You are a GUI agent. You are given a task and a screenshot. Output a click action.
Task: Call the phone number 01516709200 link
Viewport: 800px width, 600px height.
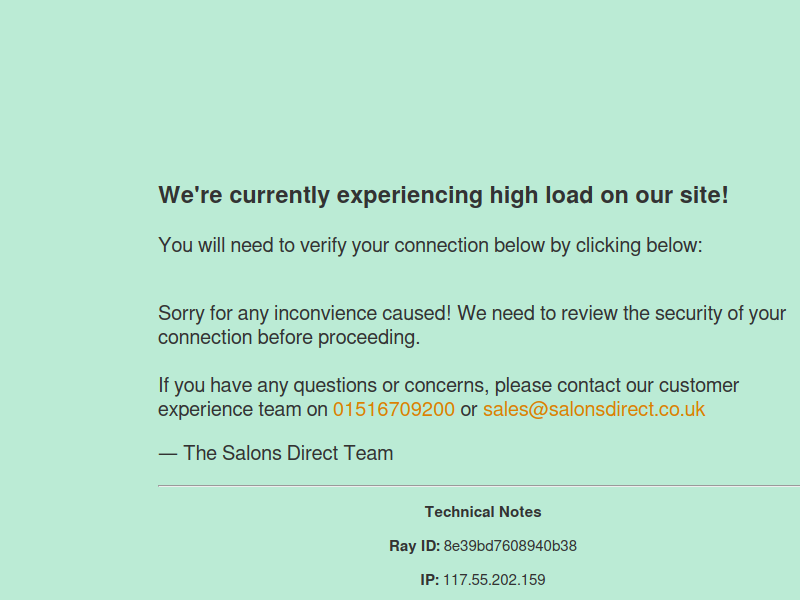point(393,409)
